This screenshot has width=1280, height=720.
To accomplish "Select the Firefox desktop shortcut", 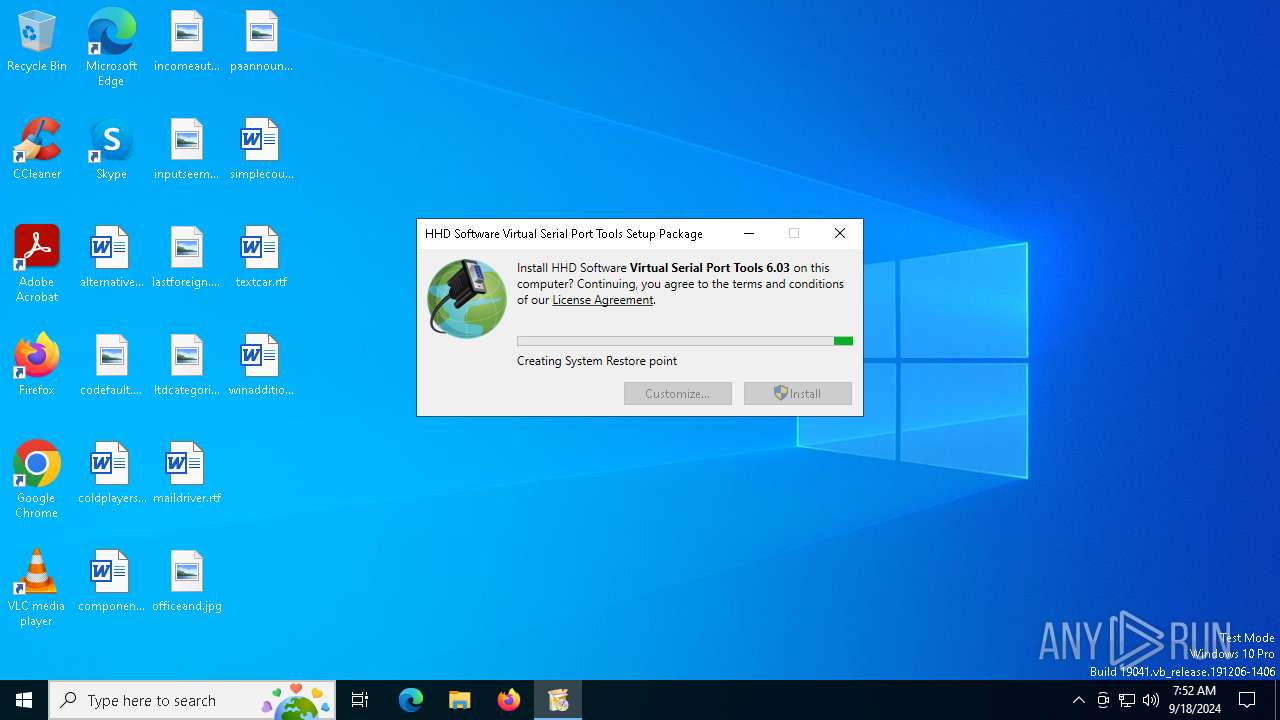I will click(x=37, y=366).
